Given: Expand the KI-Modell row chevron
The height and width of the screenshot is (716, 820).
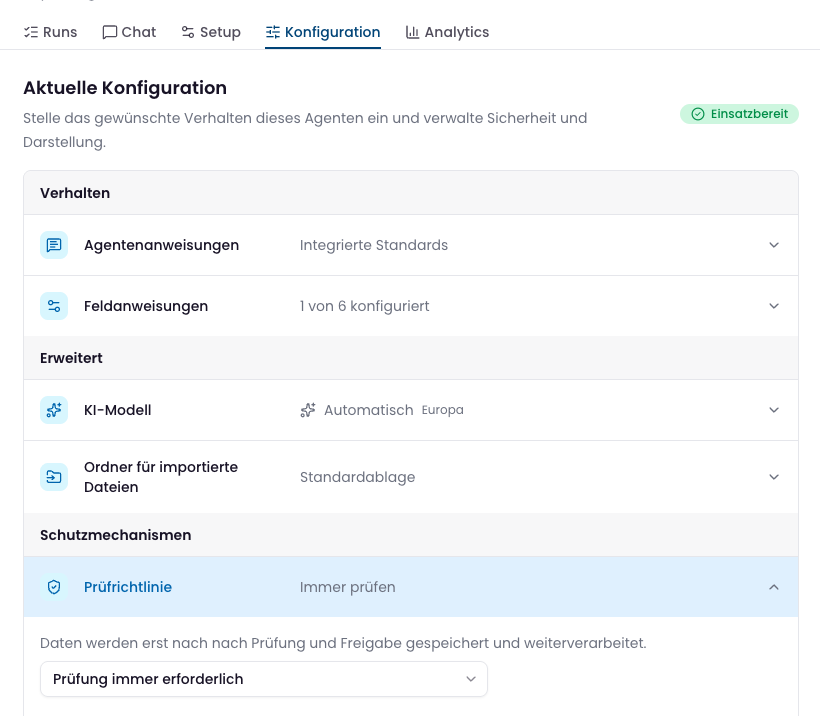Looking at the screenshot, I should (774, 410).
